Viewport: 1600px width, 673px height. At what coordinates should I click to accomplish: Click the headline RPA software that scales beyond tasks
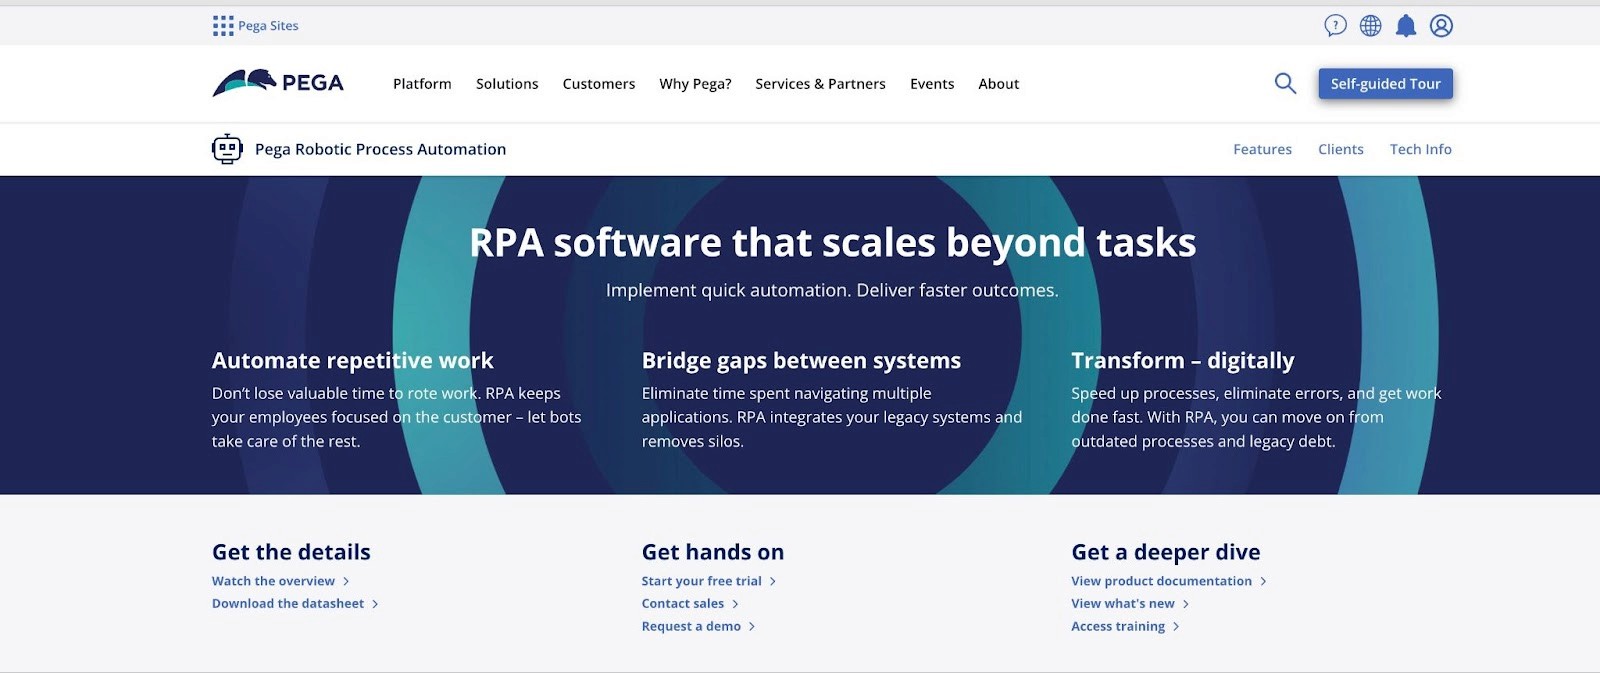click(832, 243)
